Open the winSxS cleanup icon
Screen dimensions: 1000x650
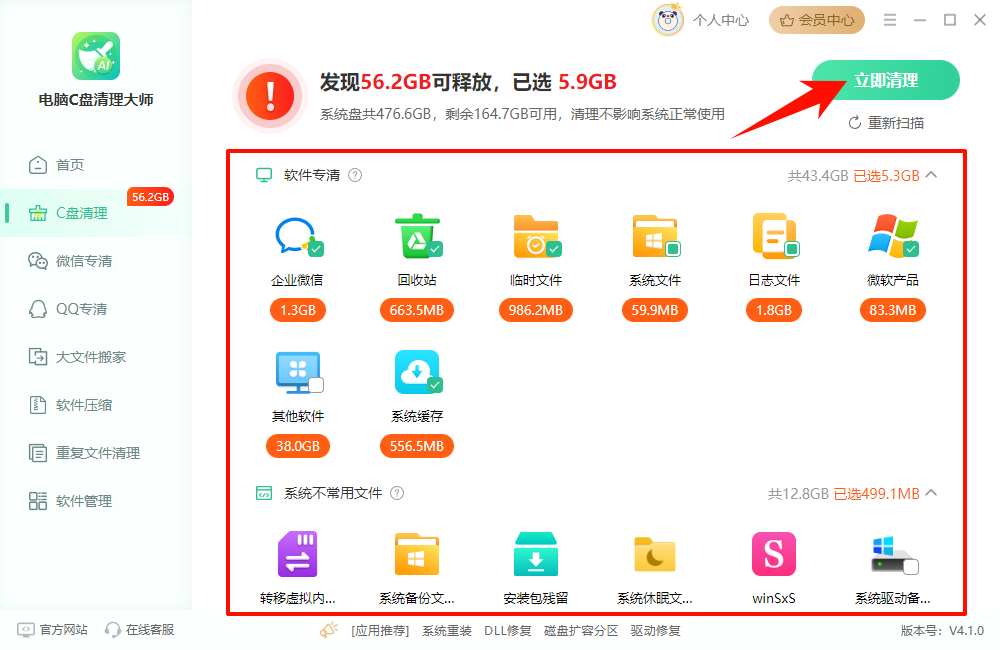[x=773, y=553]
